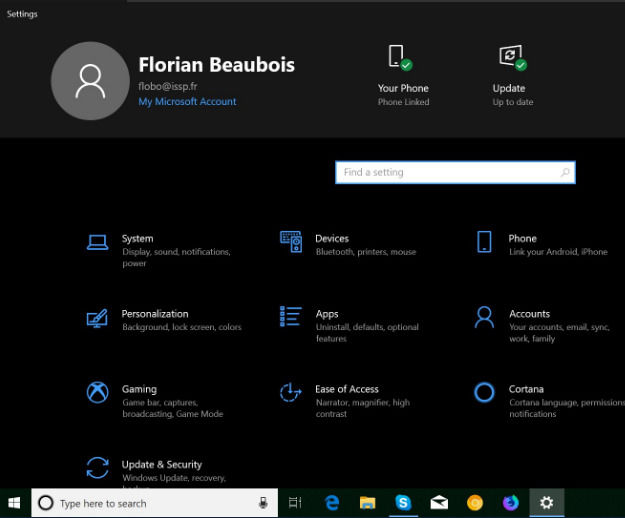The height and width of the screenshot is (518, 625).
Task: Click the magnifier icon in Find a setting
Action: (x=565, y=173)
